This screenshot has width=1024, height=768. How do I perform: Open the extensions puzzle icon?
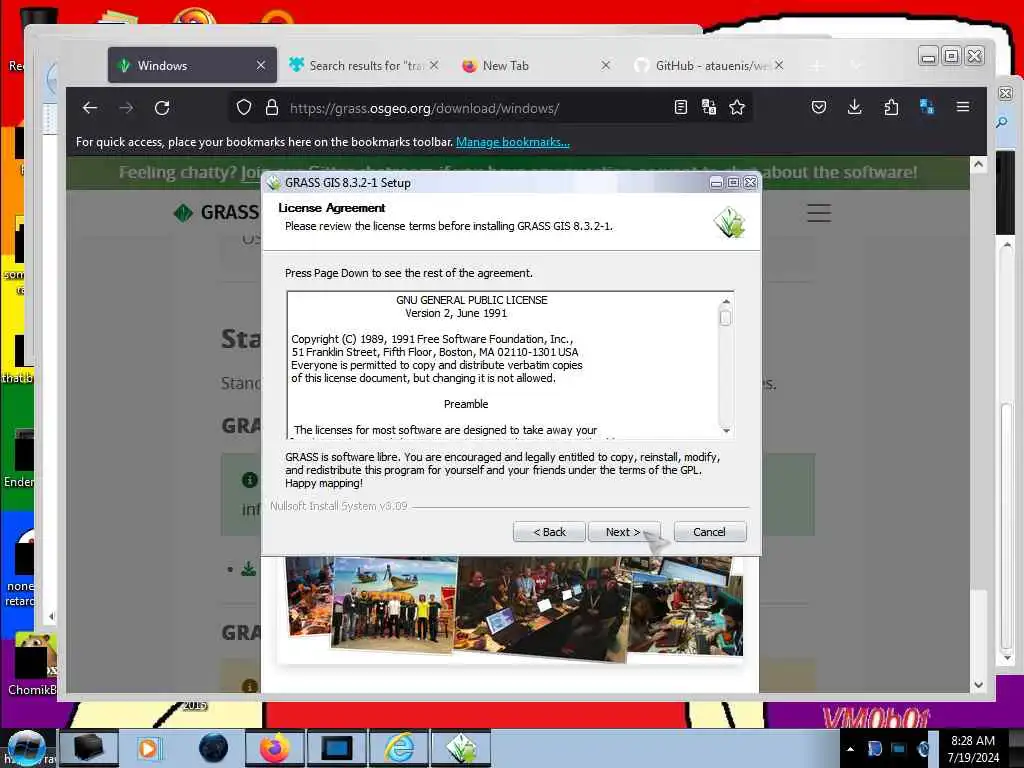(891, 107)
